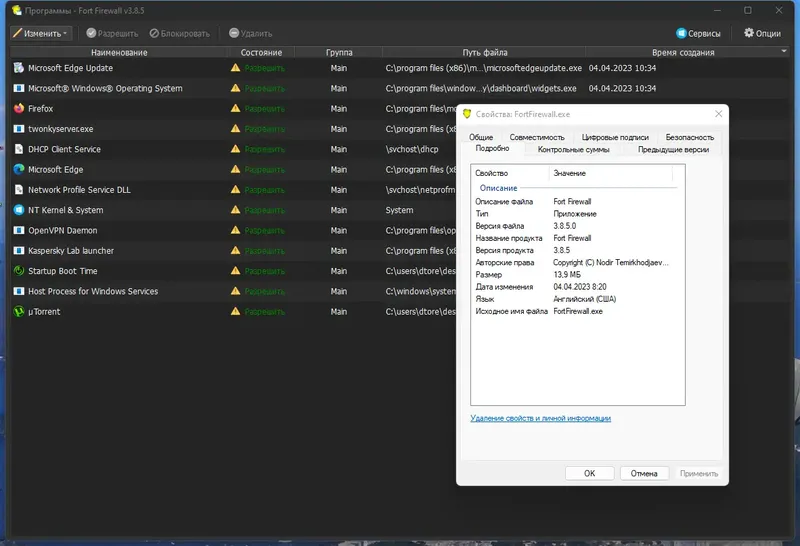Expand the Изменить dropdown menu
This screenshot has width=800, height=546.
[42, 33]
